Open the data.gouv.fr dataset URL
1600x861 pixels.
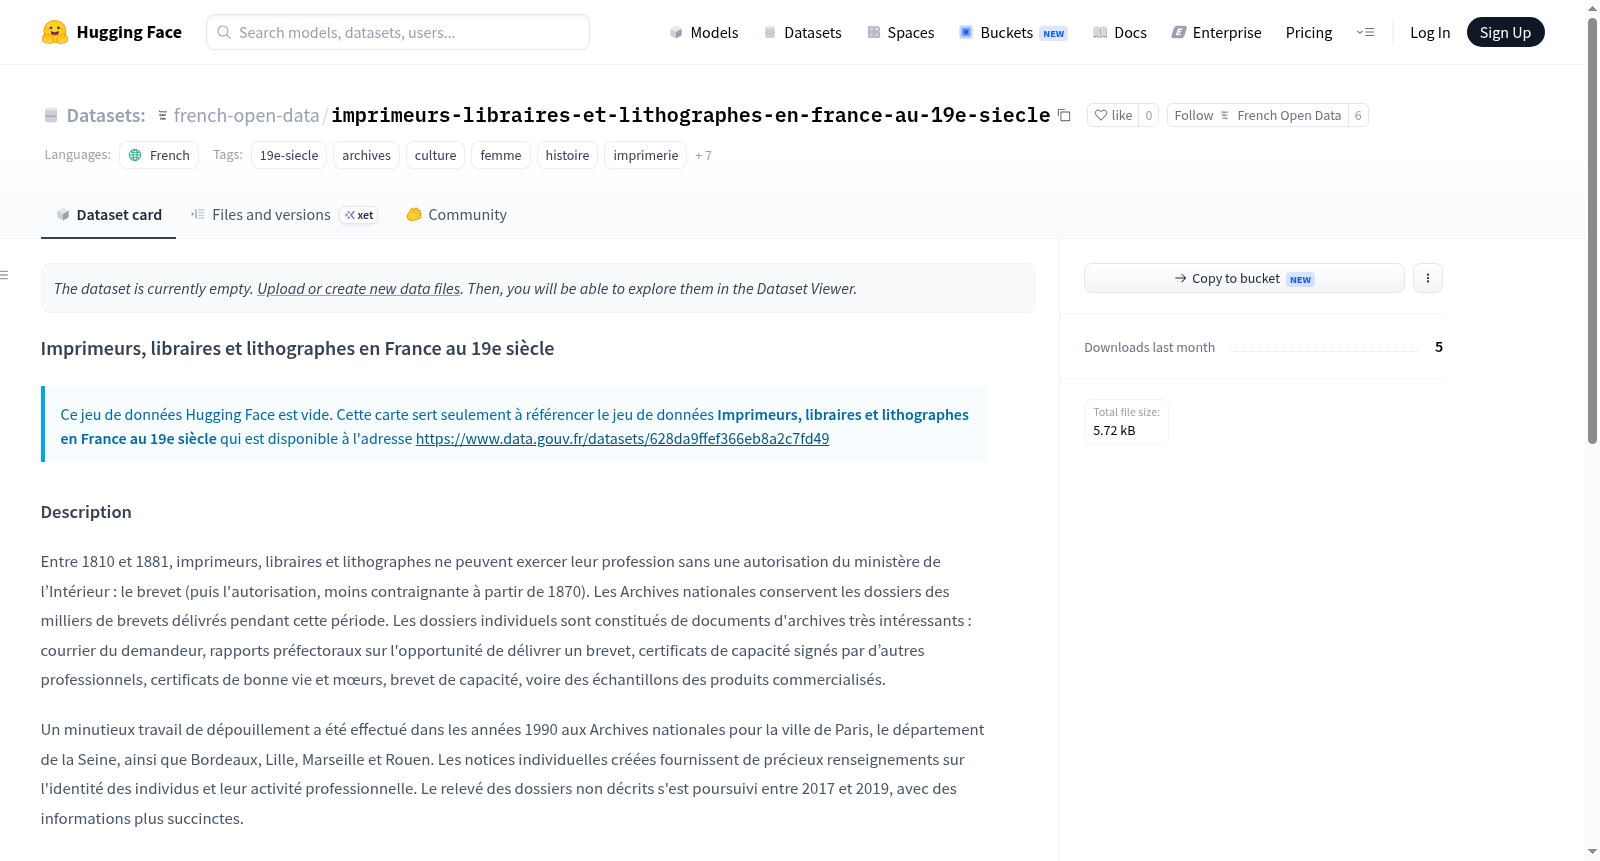(x=622, y=439)
